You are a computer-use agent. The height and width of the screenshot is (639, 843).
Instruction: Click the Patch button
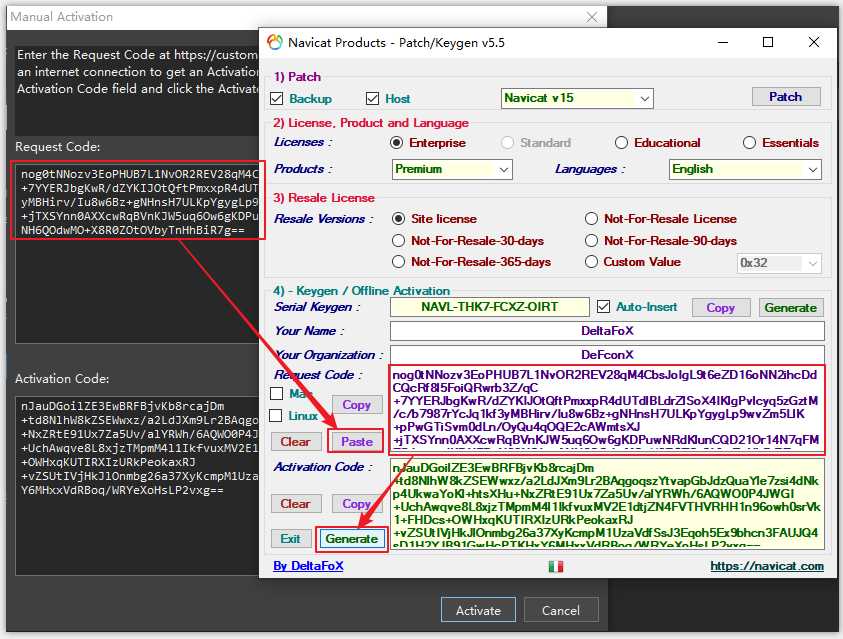tap(786, 97)
